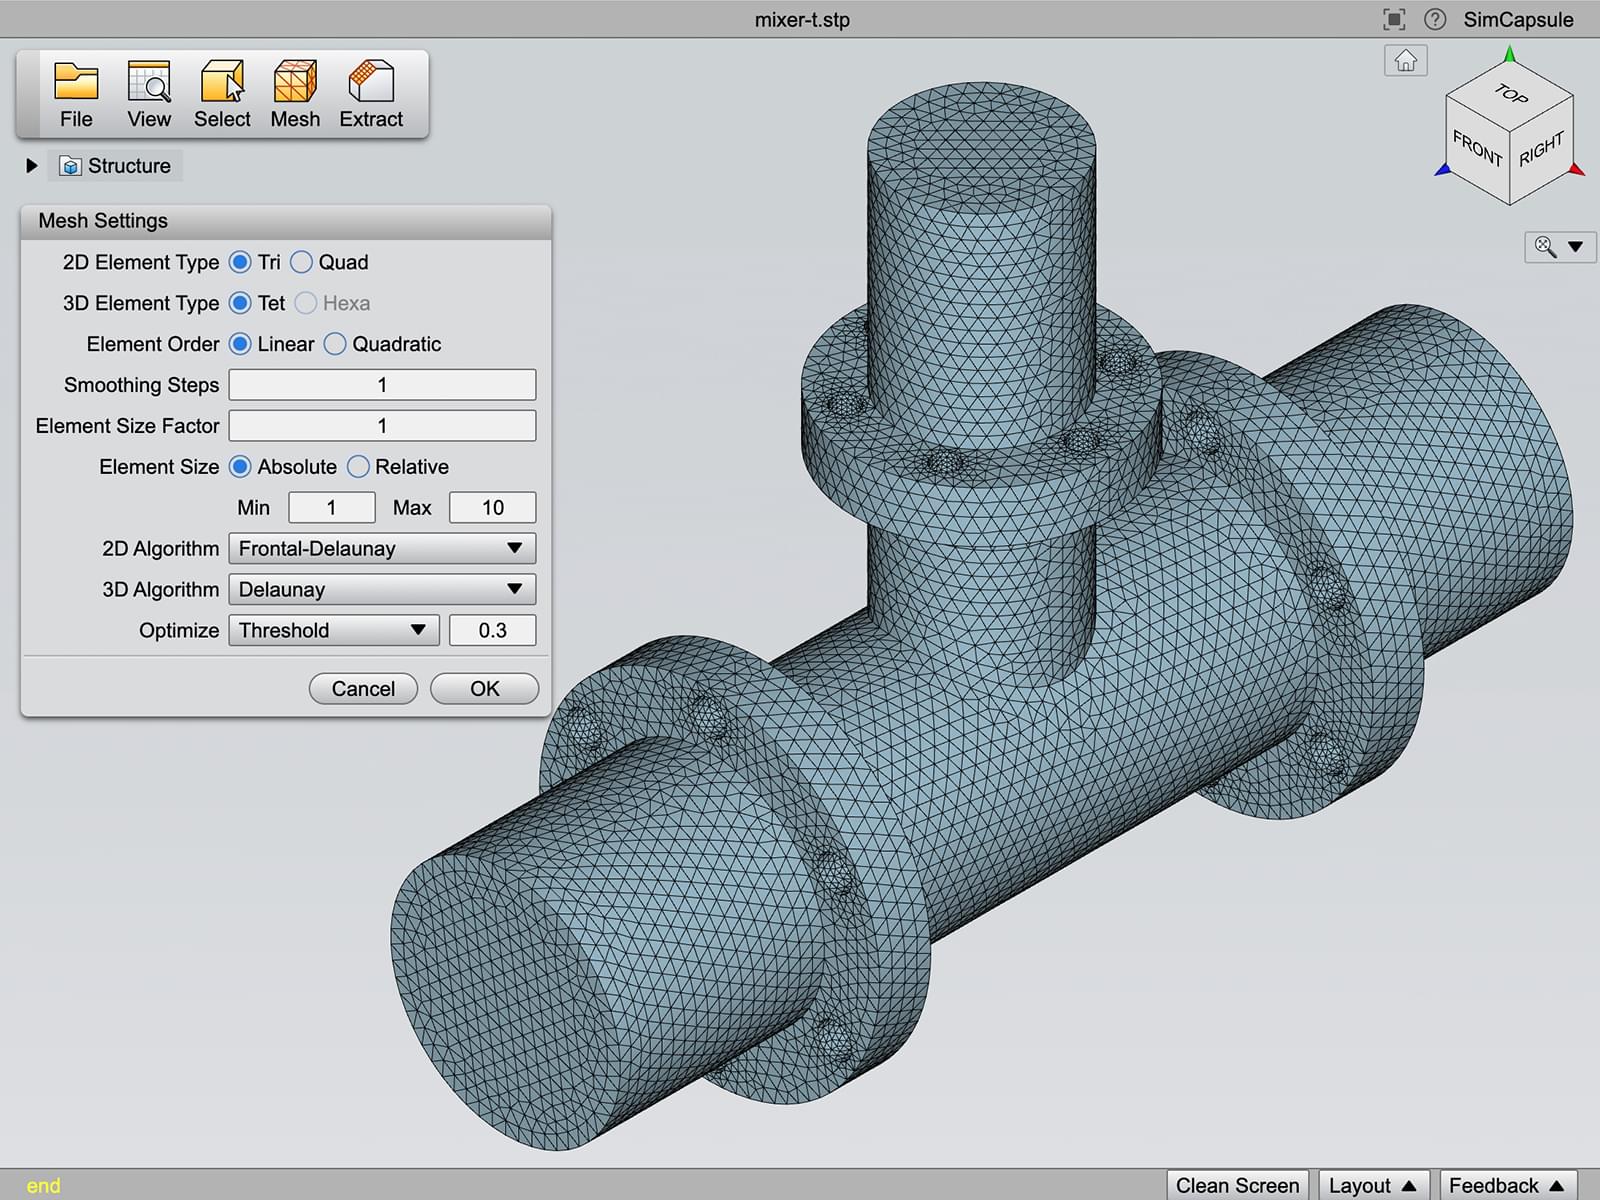Image resolution: width=1600 pixels, height=1200 pixels.
Task: Click the fullscreen frame icon
Action: 1394,19
